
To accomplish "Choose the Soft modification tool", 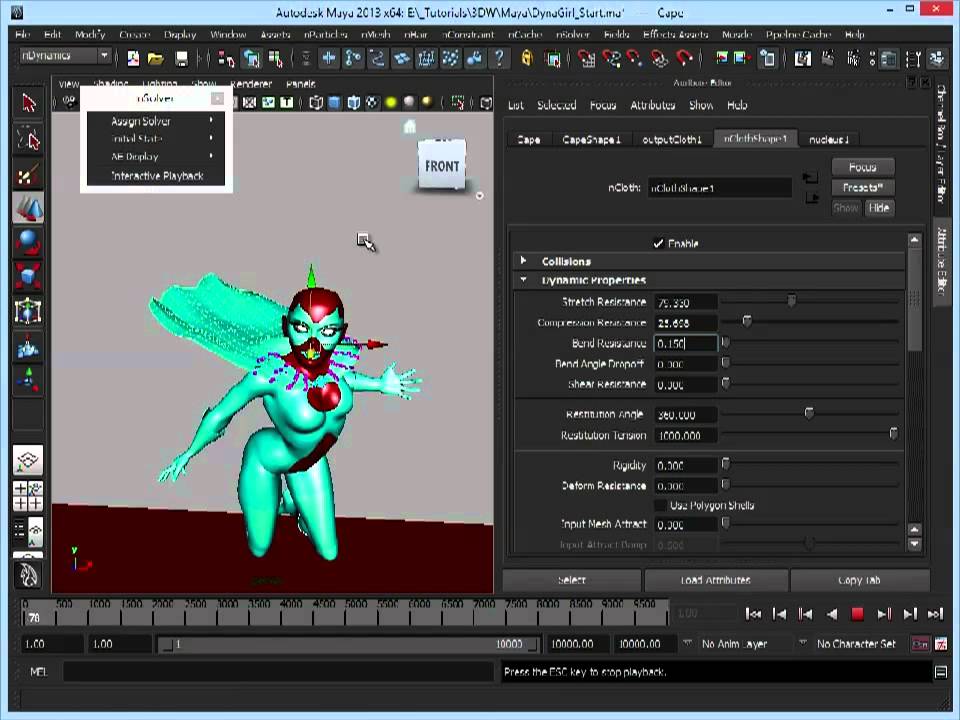I will [x=28, y=347].
